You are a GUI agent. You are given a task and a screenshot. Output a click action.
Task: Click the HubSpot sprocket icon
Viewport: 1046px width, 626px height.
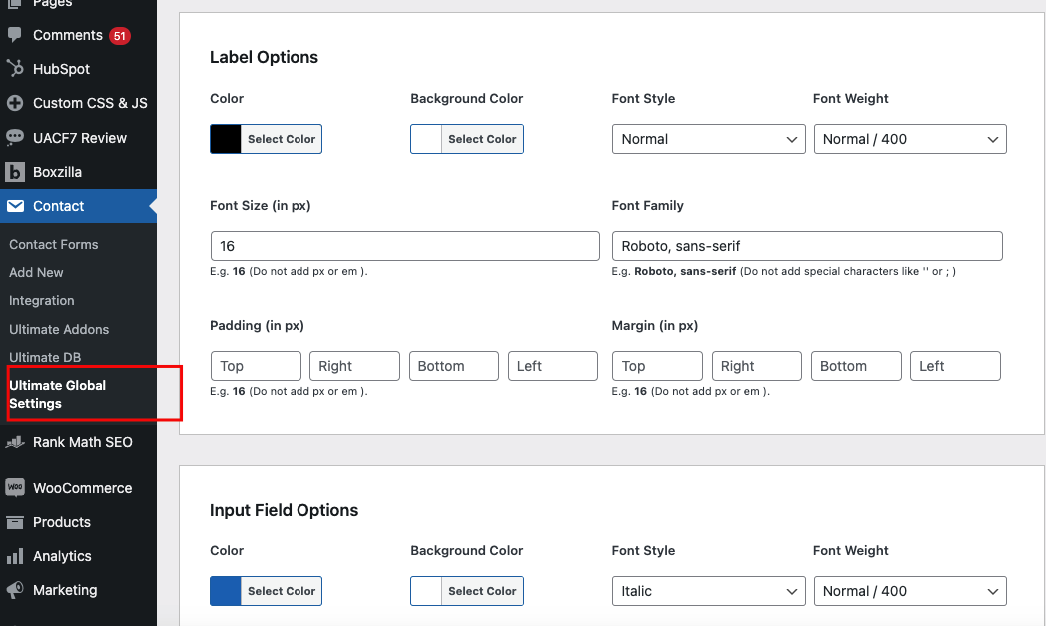click(14, 68)
